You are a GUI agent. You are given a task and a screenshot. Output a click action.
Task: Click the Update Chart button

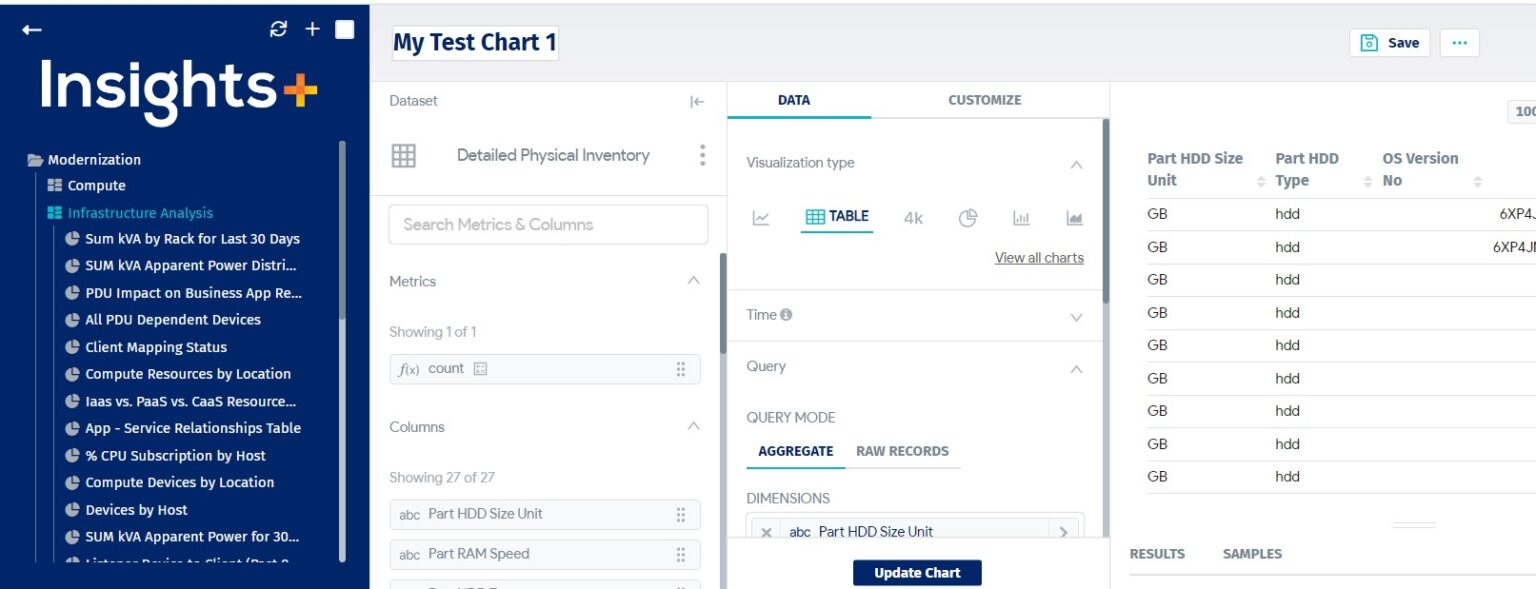(x=916, y=572)
